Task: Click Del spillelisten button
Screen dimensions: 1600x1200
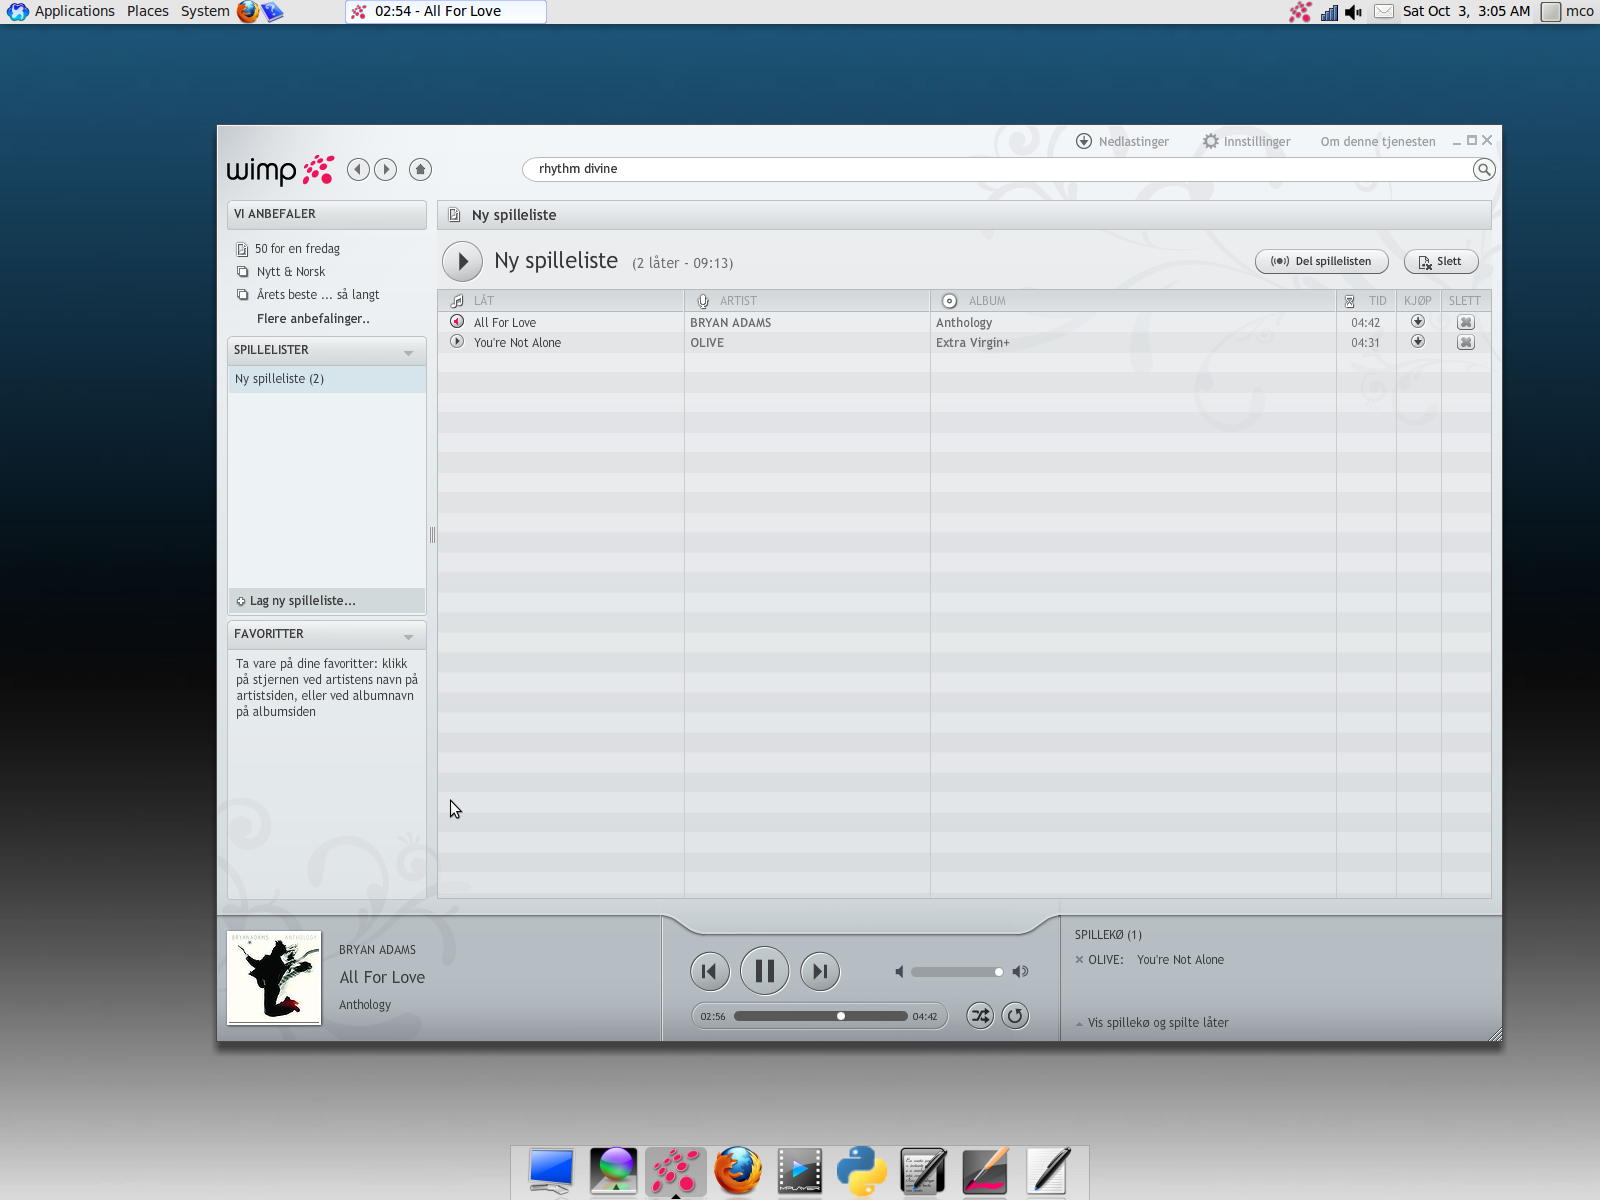Action: (x=1322, y=262)
